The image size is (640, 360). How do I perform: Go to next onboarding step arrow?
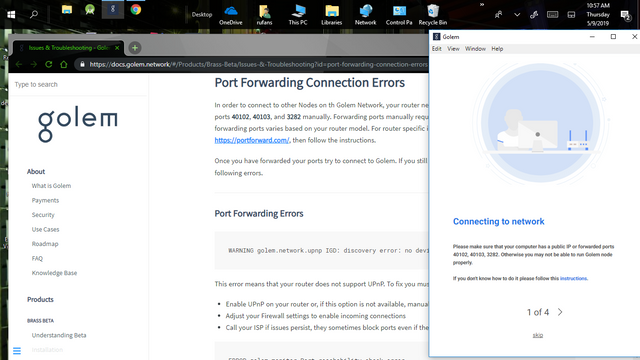tap(560, 312)
